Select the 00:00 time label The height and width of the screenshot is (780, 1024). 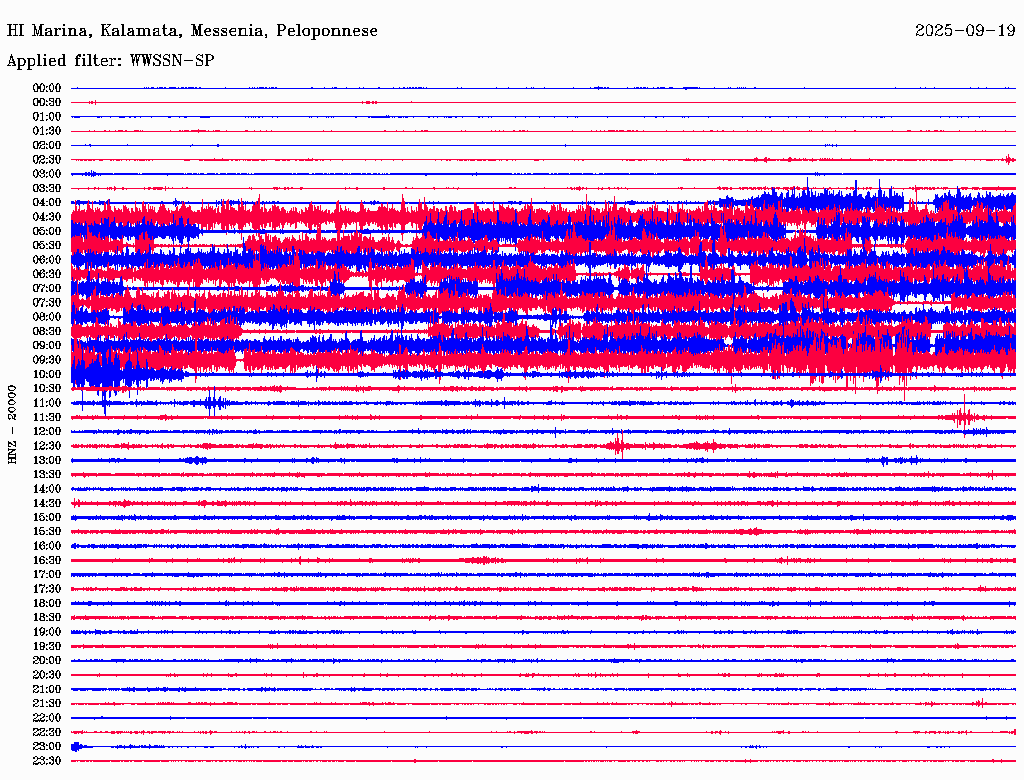[47, 88]
